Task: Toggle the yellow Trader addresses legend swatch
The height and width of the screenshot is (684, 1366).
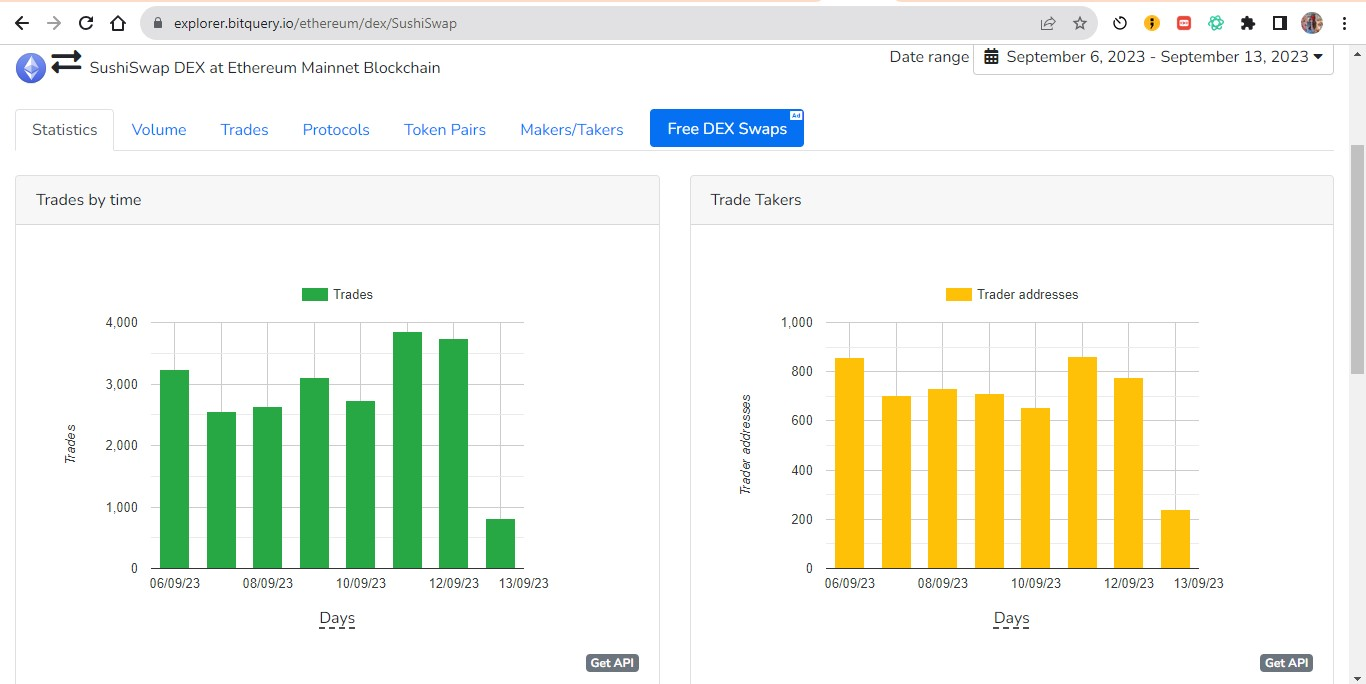Action: [959, 295]
